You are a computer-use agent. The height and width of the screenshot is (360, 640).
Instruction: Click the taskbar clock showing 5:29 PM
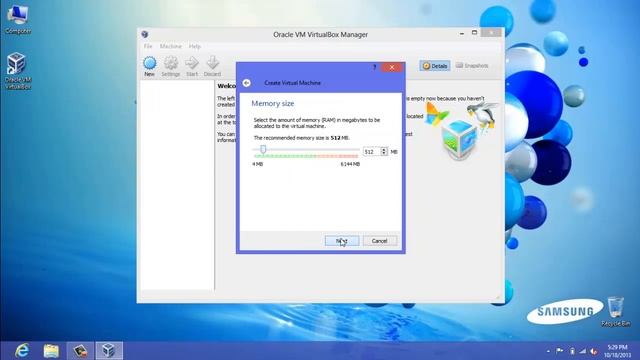(617, 351)
